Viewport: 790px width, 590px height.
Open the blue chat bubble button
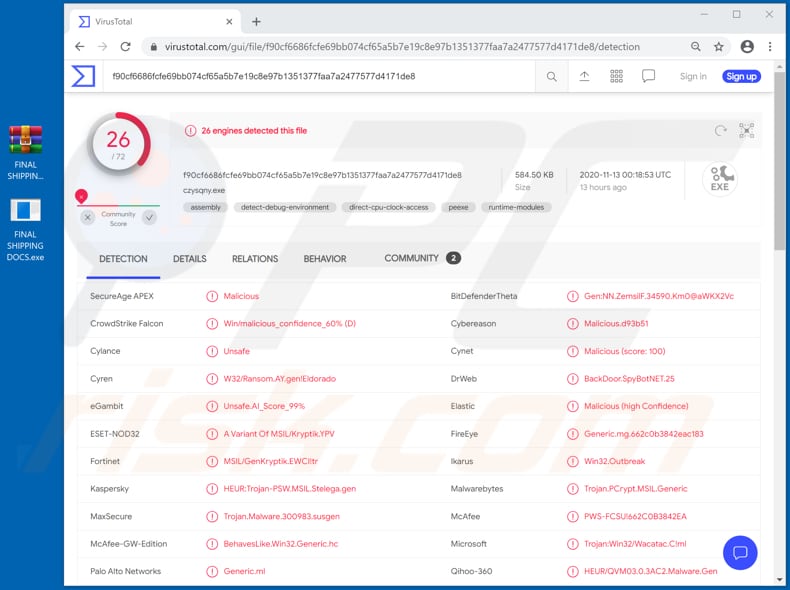tap(740, 553)
